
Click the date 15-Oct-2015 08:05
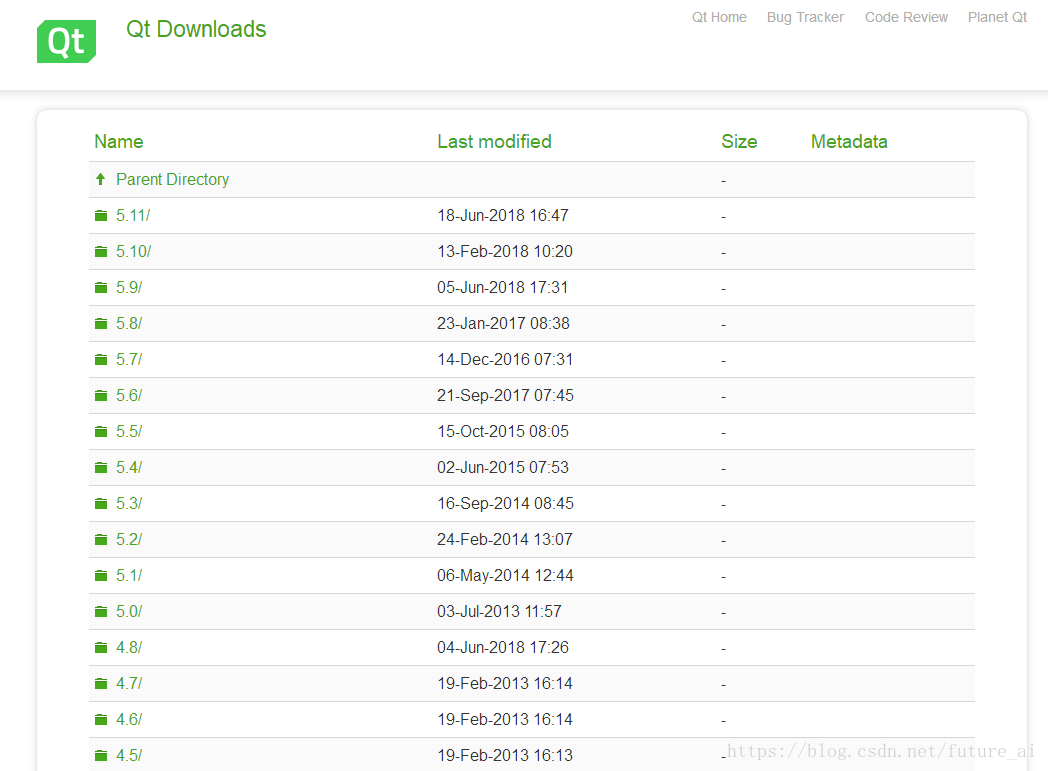coord(503,432)
